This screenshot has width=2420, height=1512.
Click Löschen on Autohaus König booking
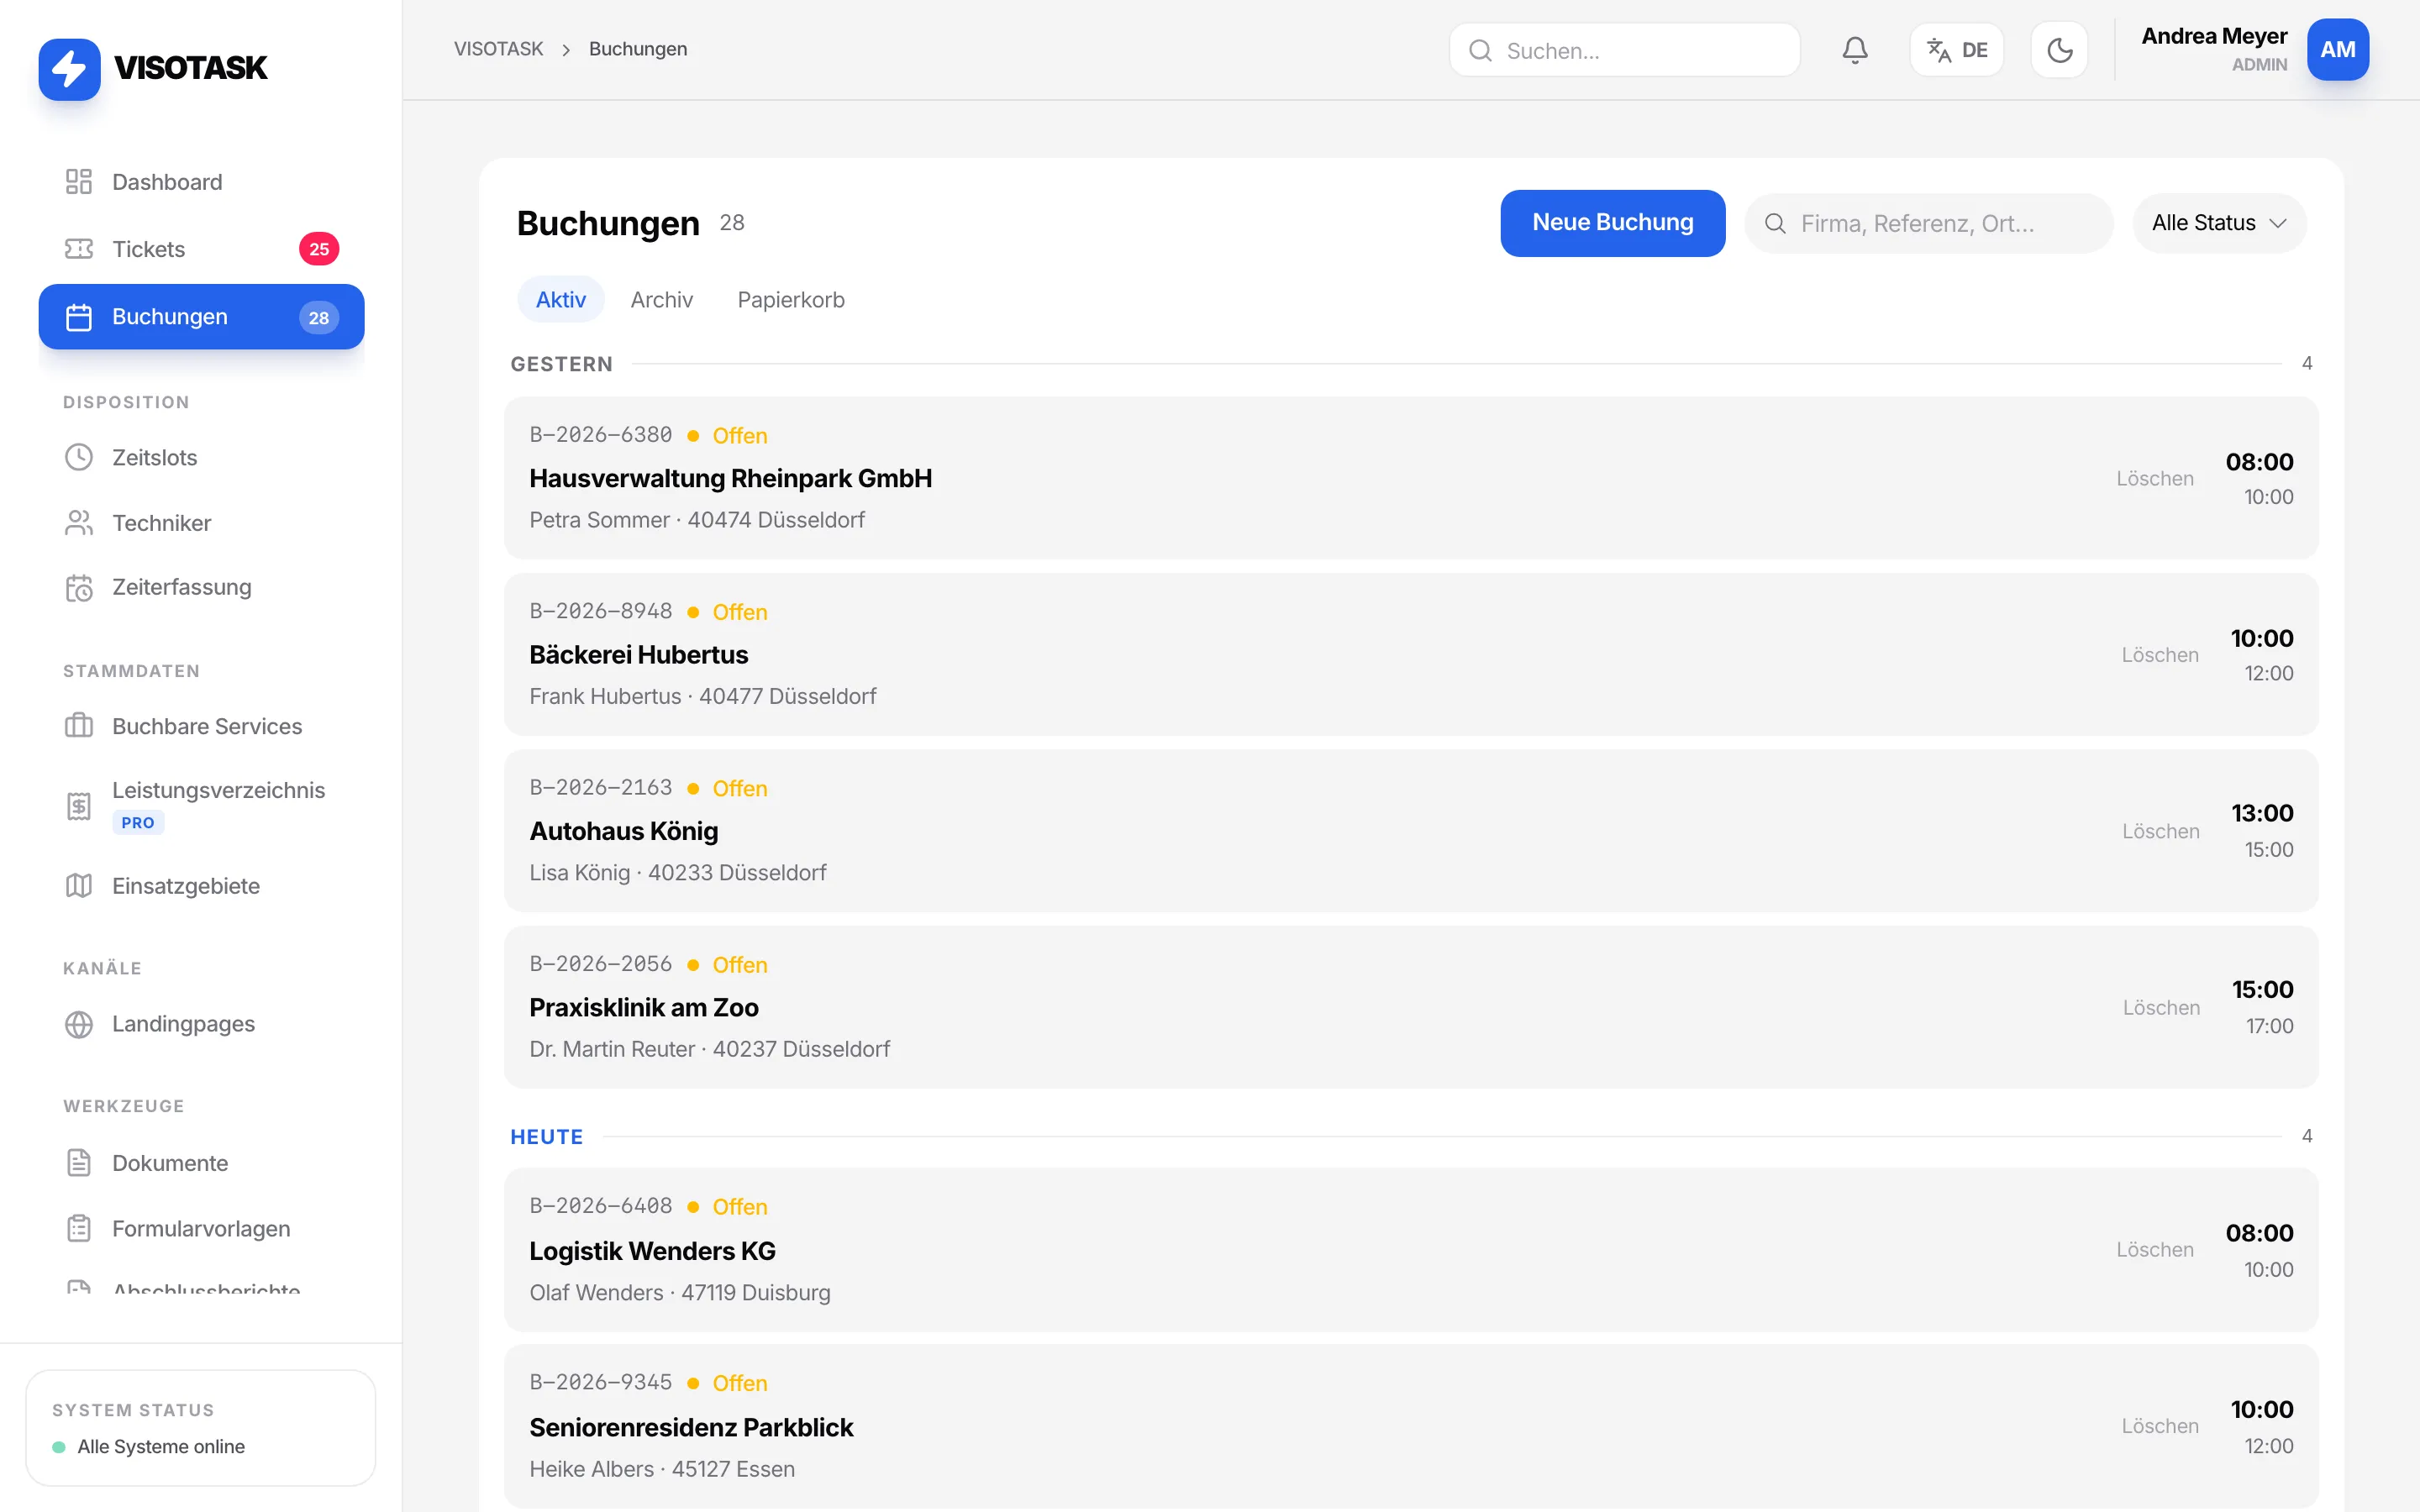tap(2161, 832)
